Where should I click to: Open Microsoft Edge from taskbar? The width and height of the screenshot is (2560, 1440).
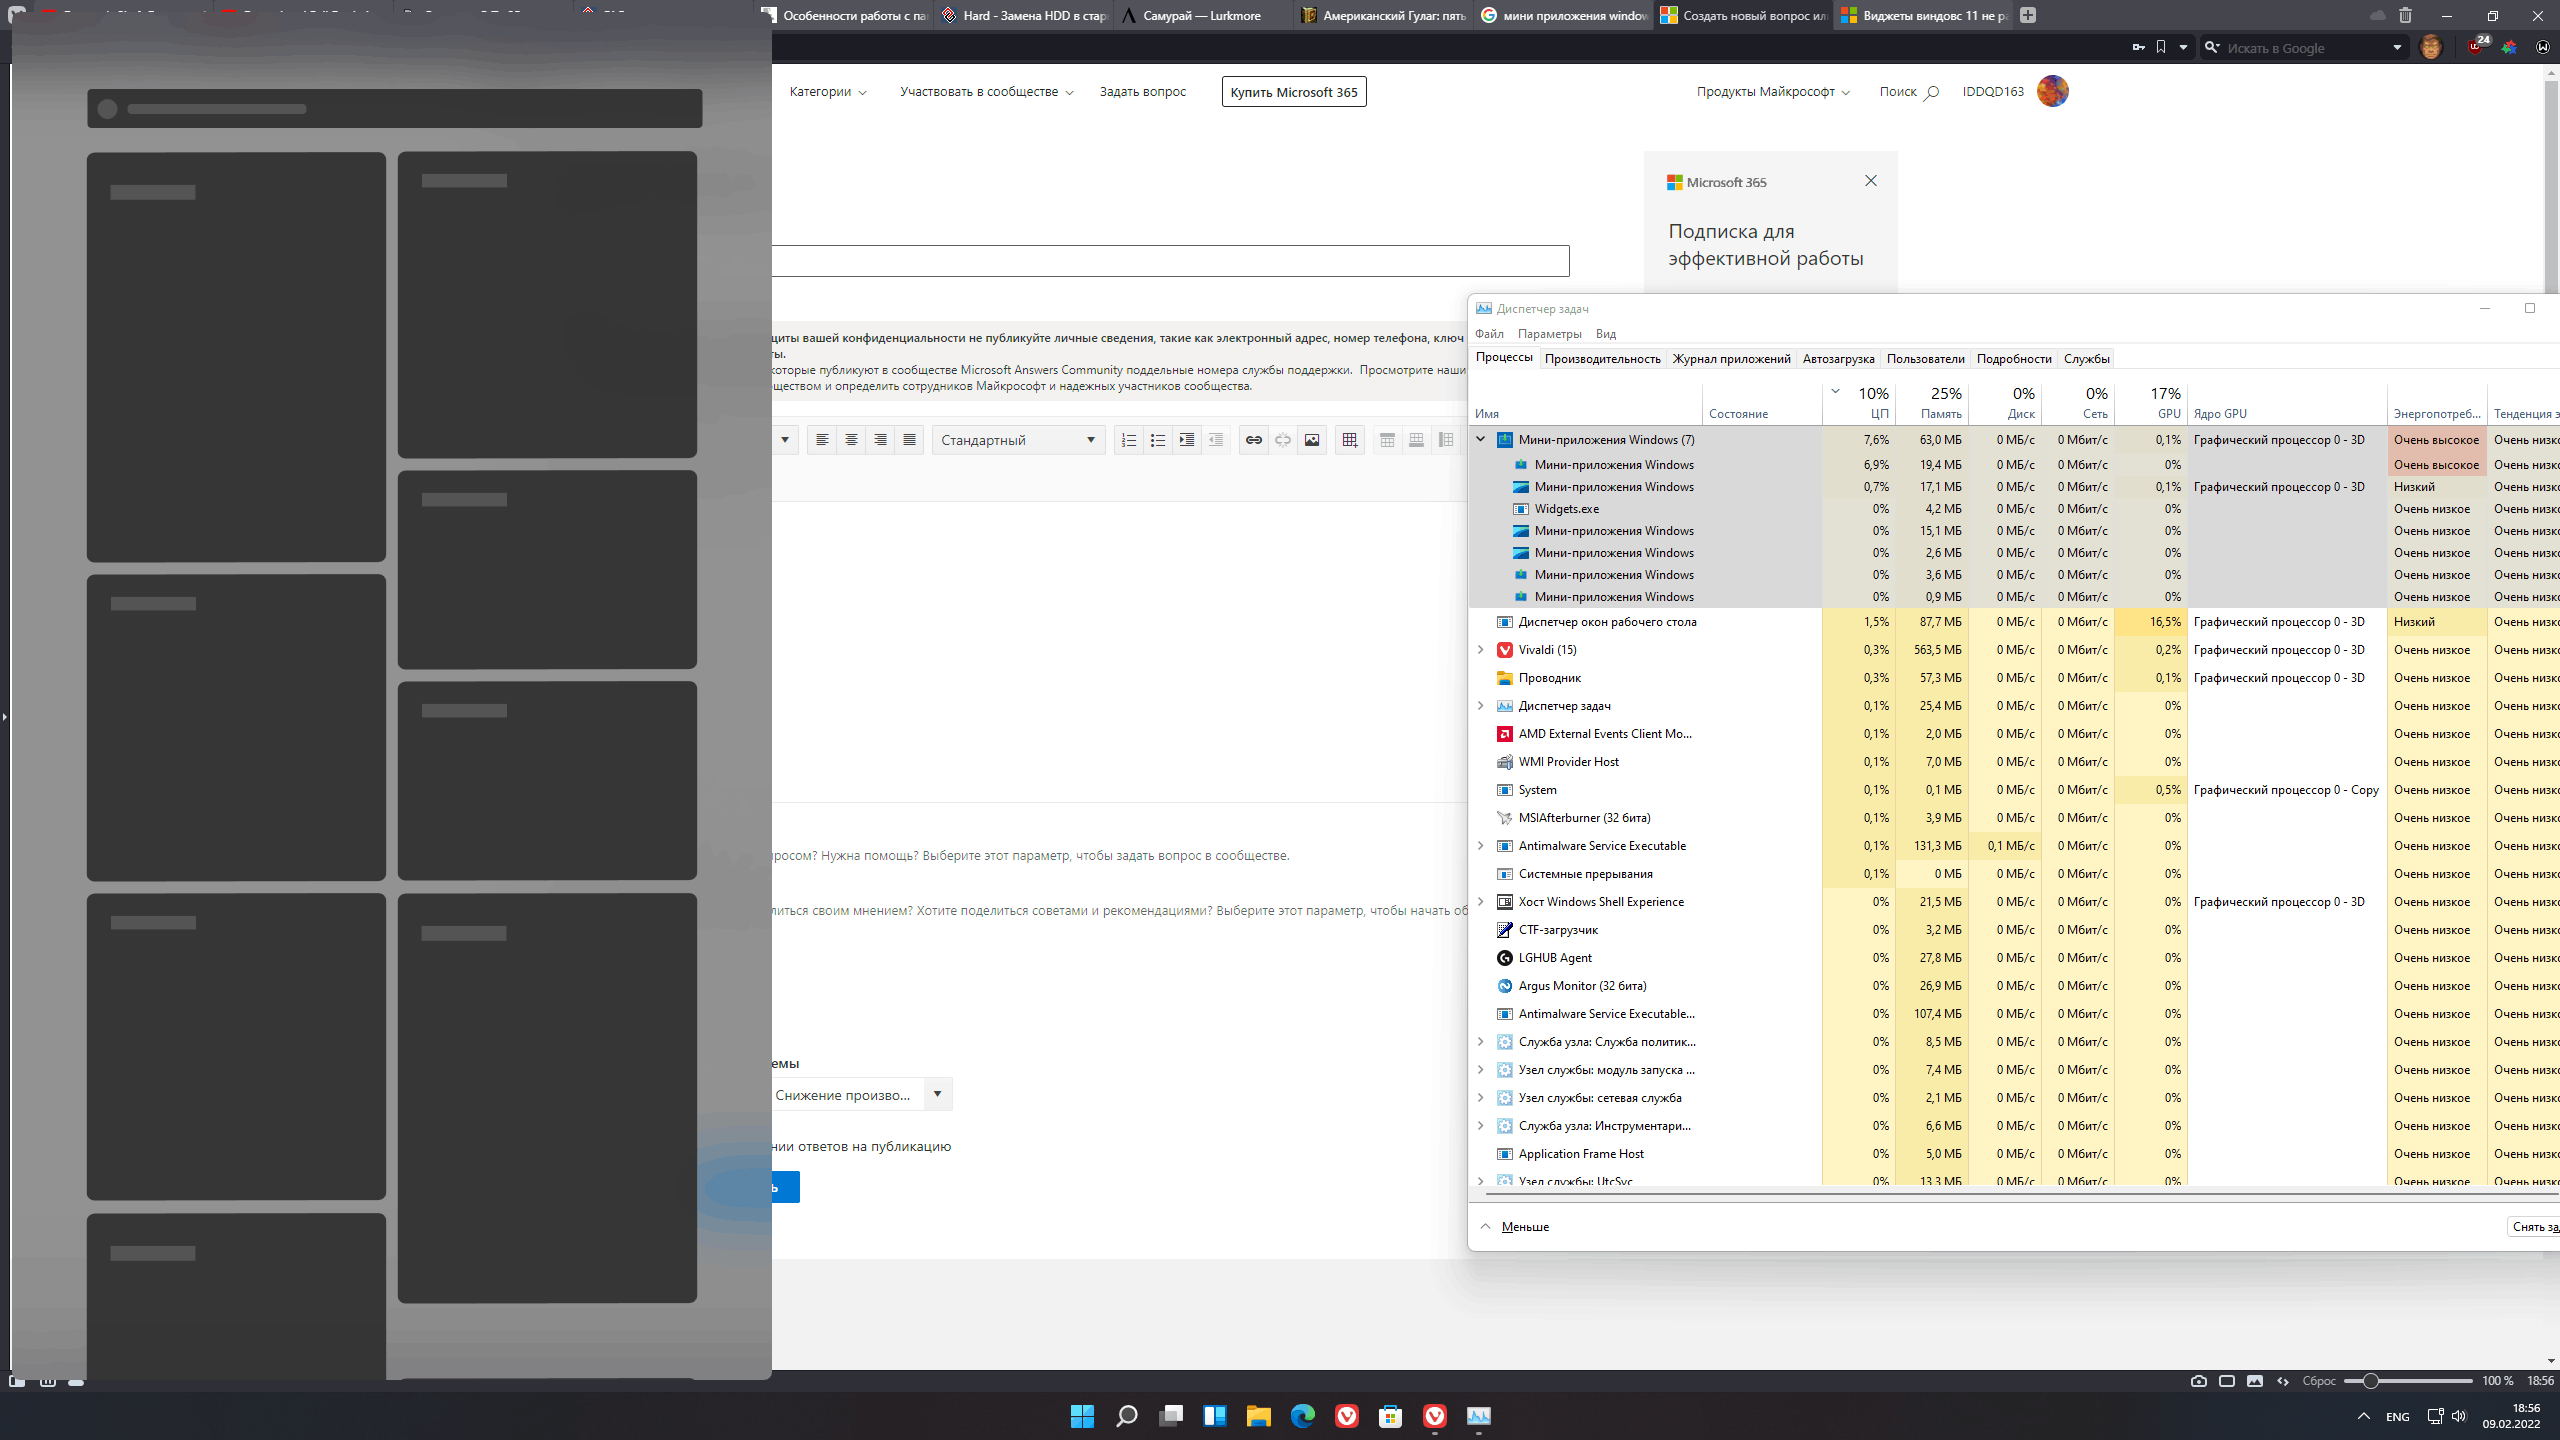pyautogui.click(x=1302, y=1416)
